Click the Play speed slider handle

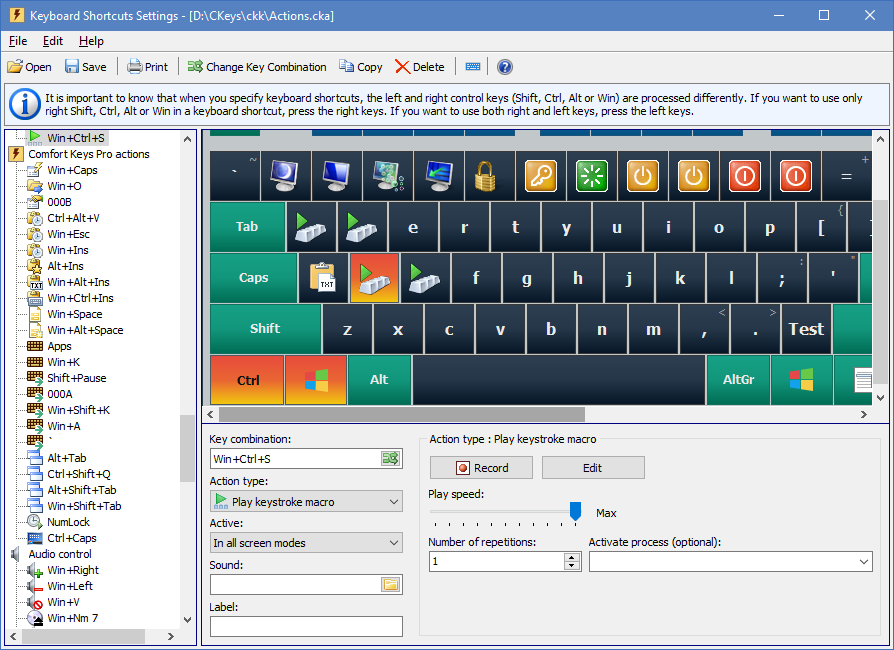575,511
